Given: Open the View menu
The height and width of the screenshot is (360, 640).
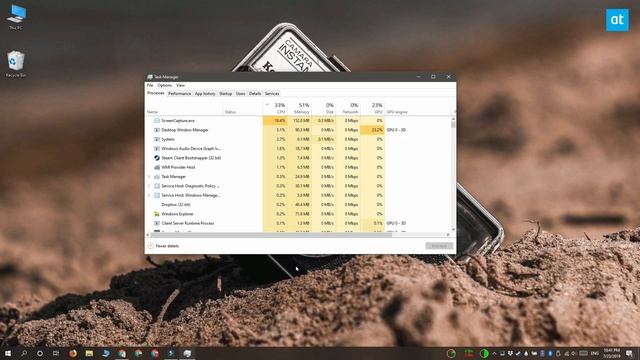Looking at the screenshot, I should (x=180, y=85).
